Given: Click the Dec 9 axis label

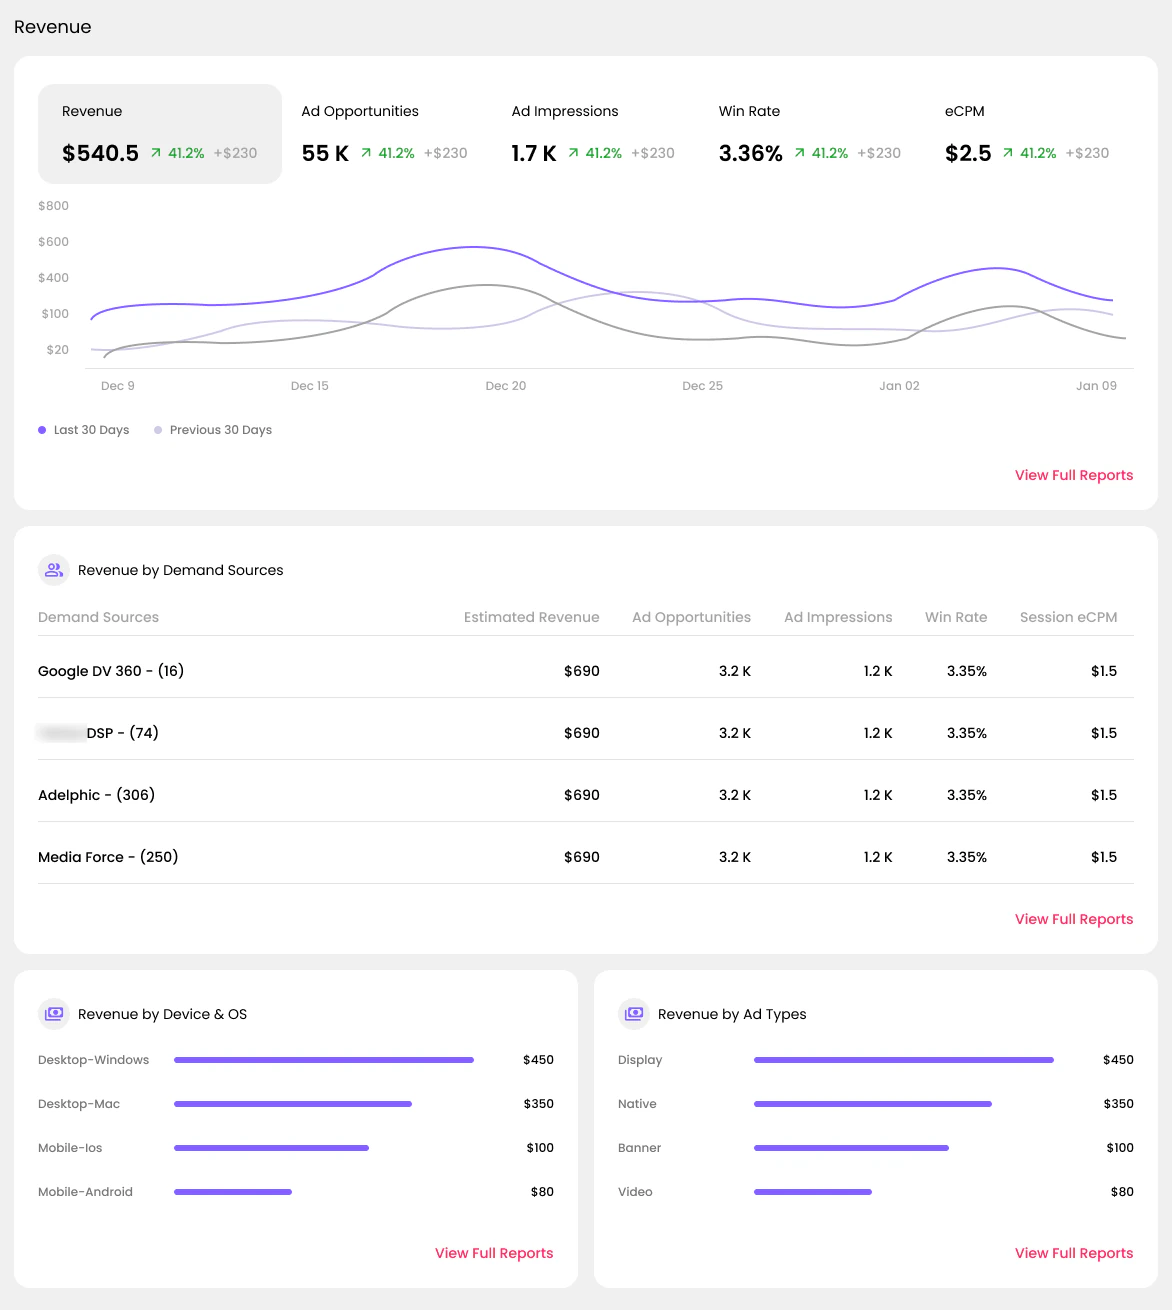Looking at the screenshot, I should 118,386.
